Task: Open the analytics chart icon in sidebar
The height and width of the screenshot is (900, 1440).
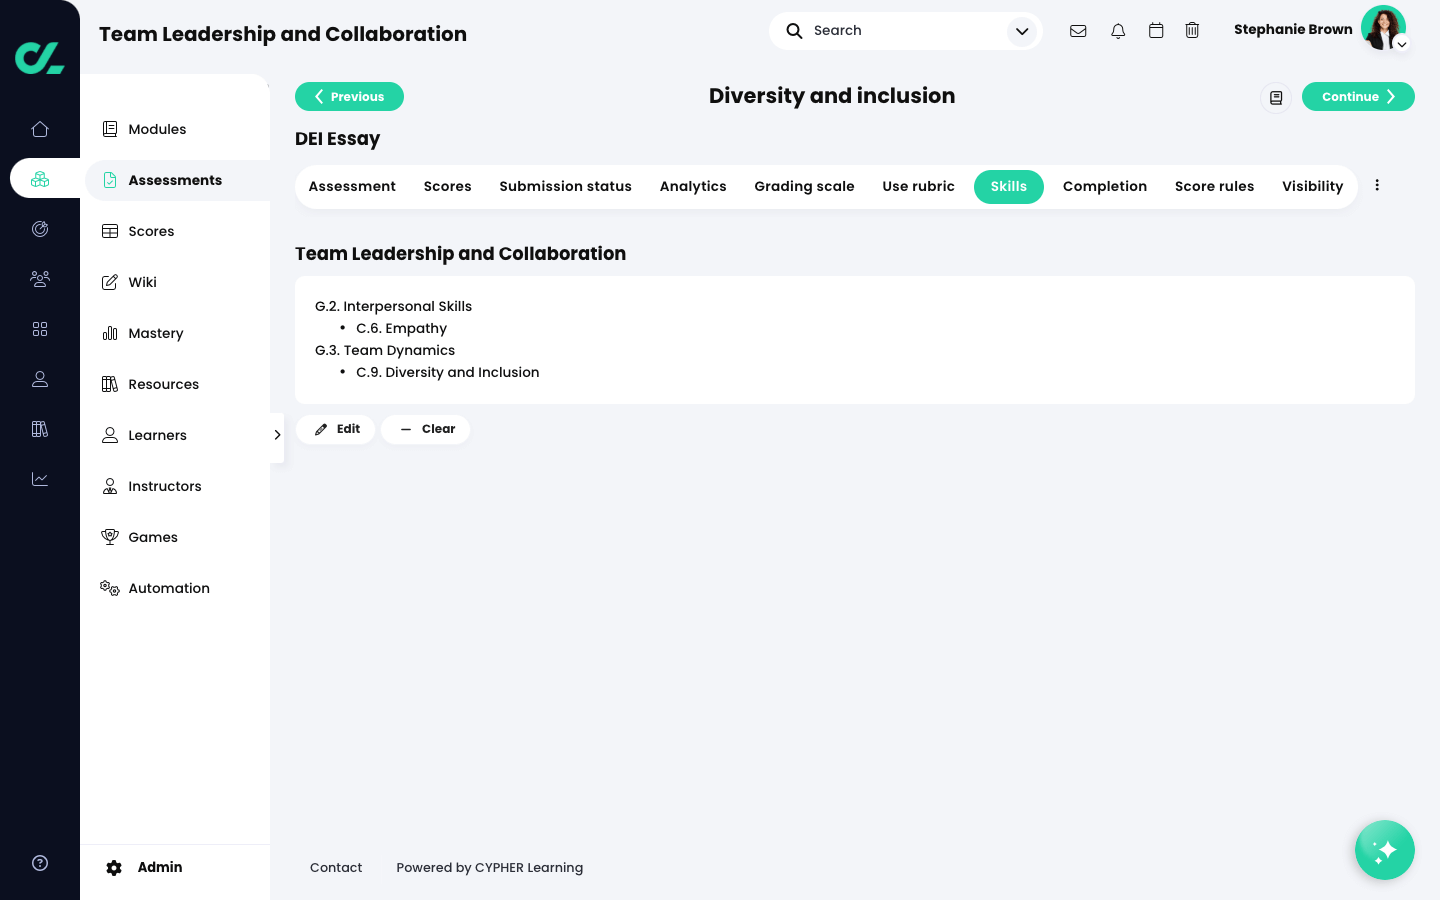Action: (40, 479)
